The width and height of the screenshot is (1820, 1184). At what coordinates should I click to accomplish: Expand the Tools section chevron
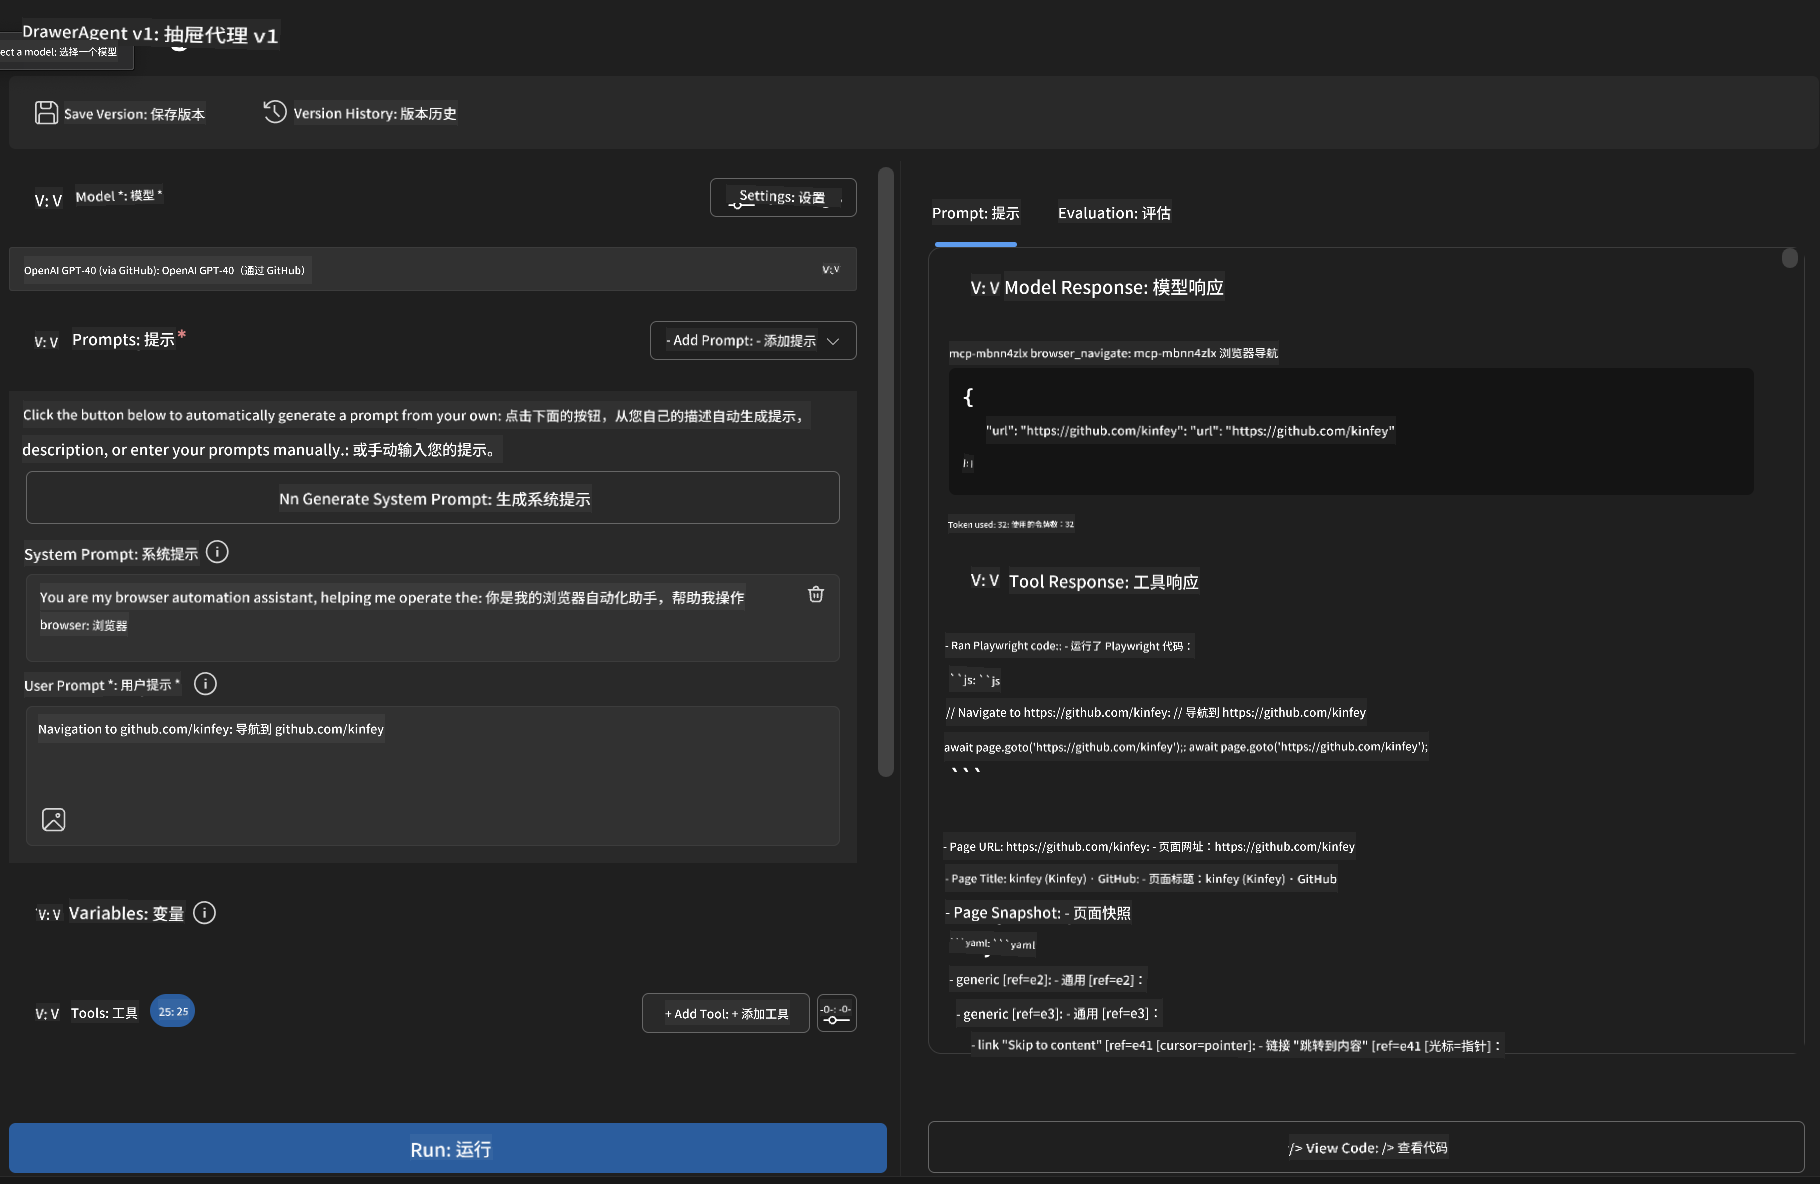47,1014
